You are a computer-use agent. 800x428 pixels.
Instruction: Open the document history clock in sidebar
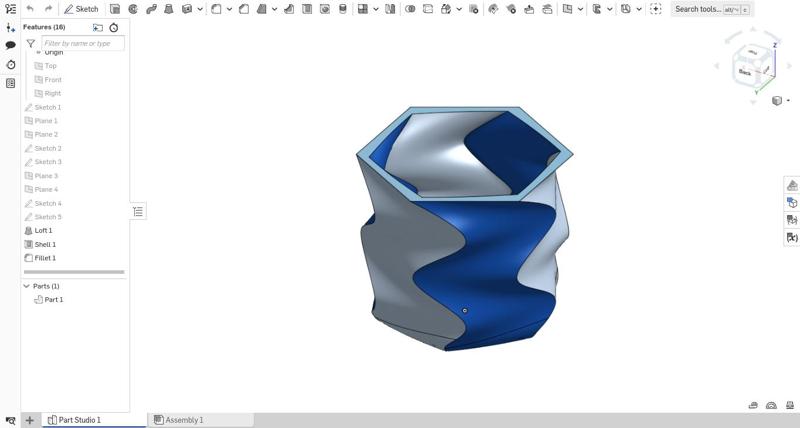(x=10, y=64)
